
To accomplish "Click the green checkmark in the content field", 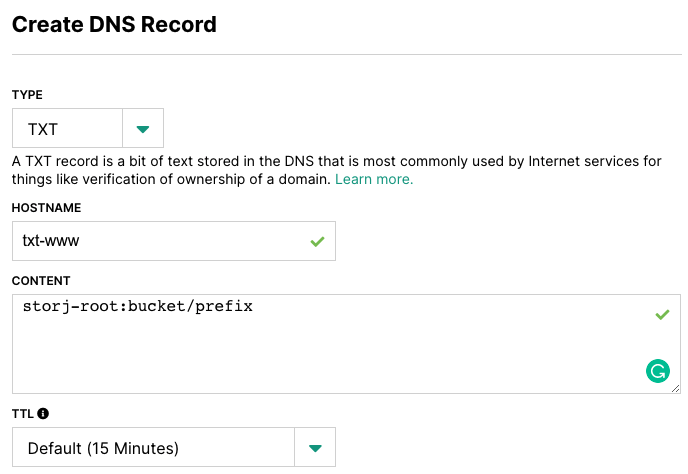I will 662,315.
